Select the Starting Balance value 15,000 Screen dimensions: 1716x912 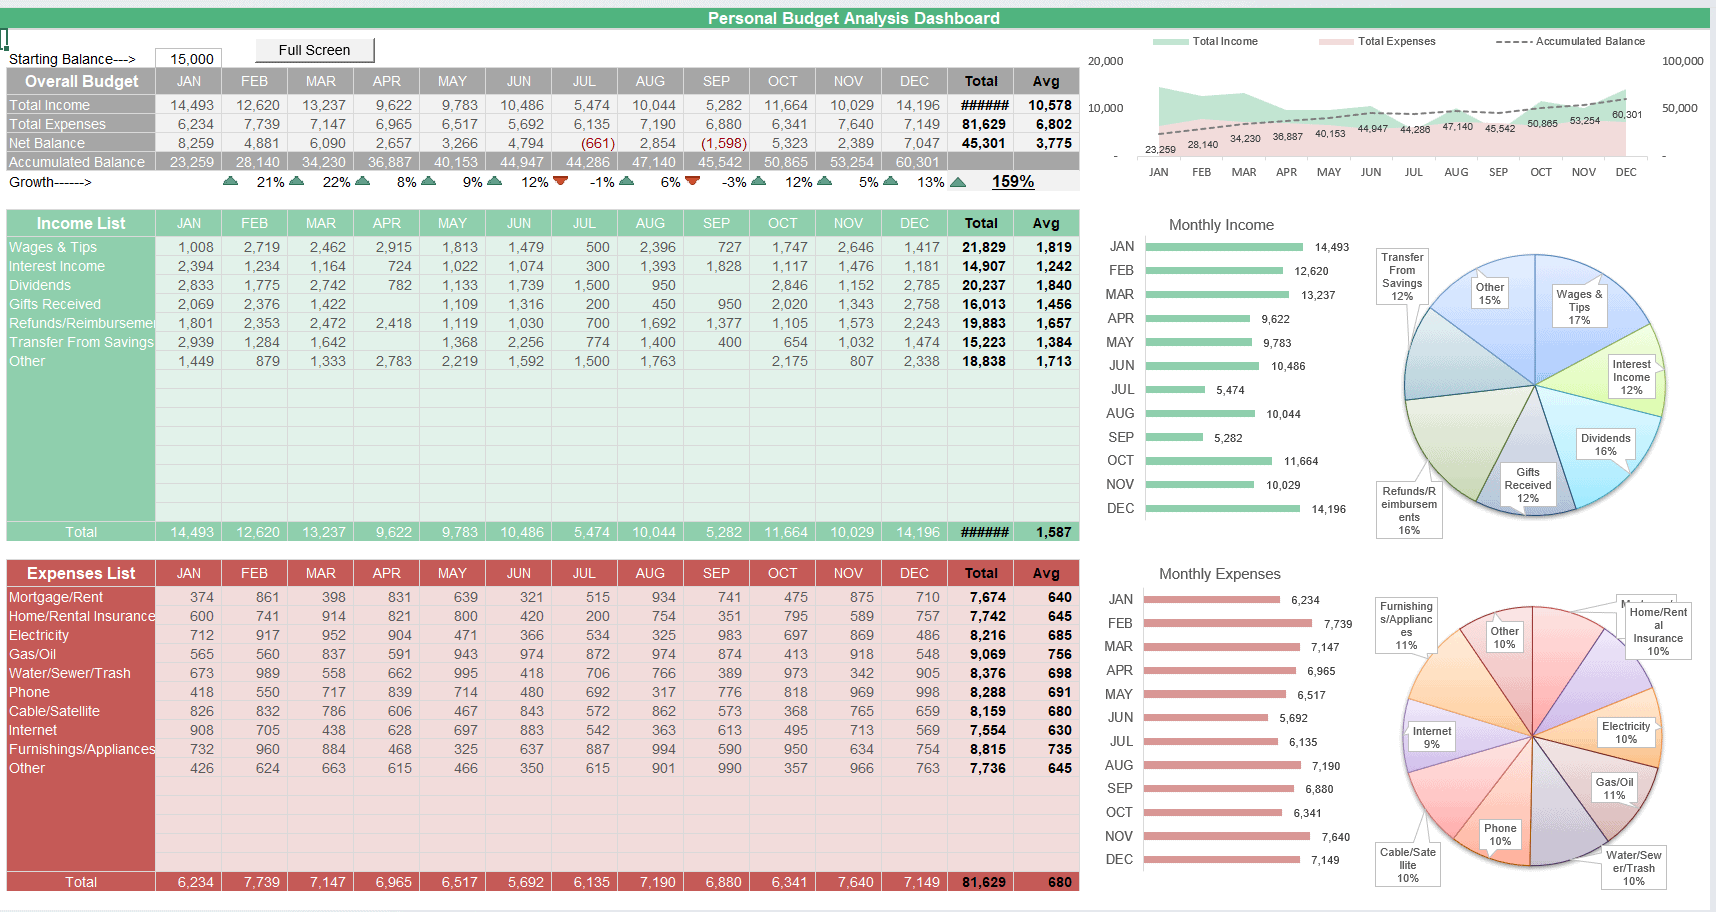coord(191,59)
